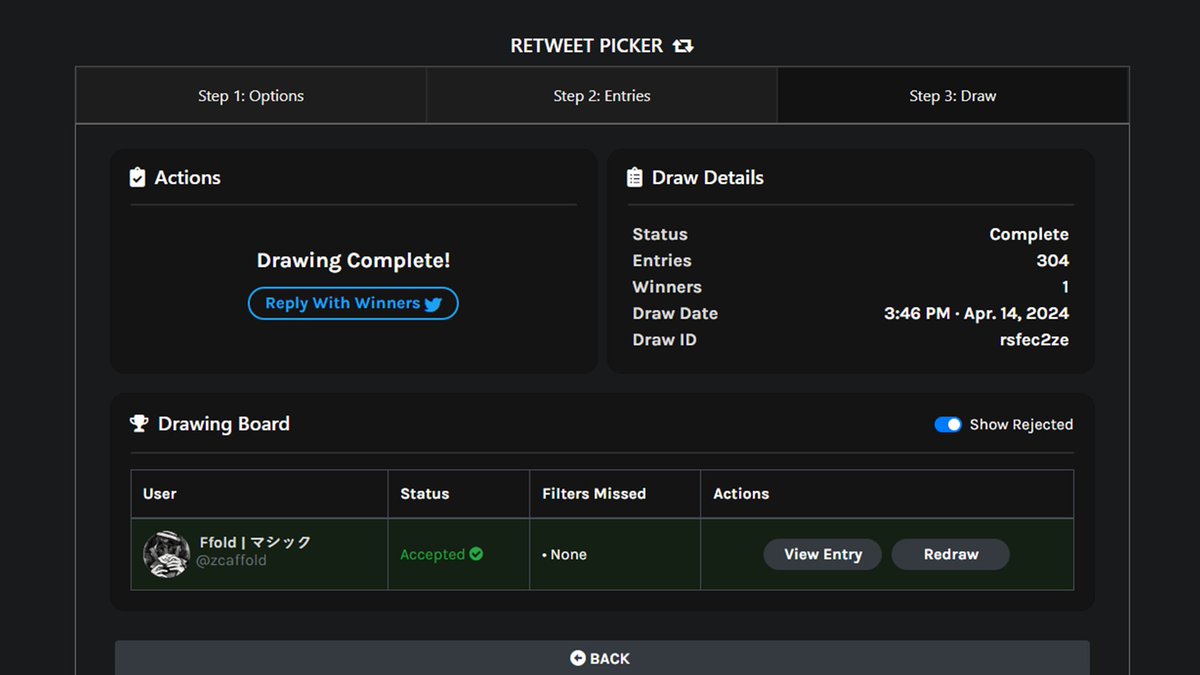Open View Entry for zcaffold
The width and height of the screenshot is (1200, 675).
823,554
